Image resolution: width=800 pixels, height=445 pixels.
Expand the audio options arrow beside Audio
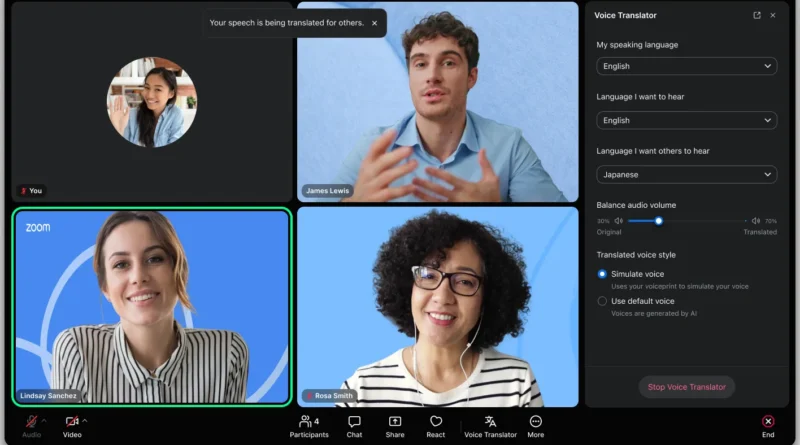tap(44, 421)
